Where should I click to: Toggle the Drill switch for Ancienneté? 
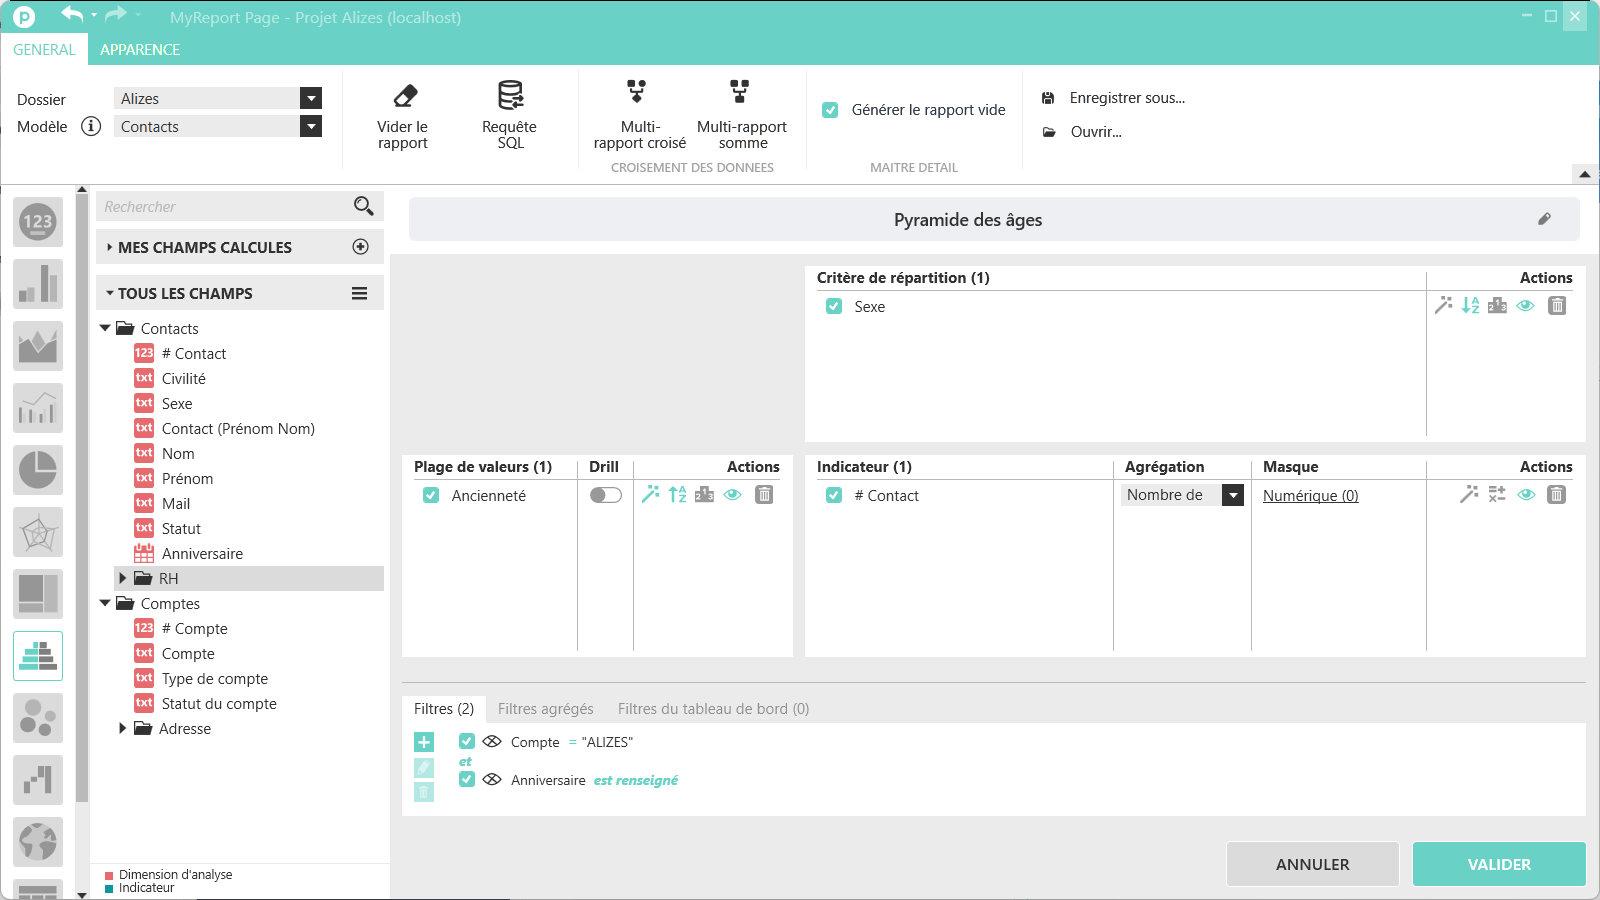[605, 495]
